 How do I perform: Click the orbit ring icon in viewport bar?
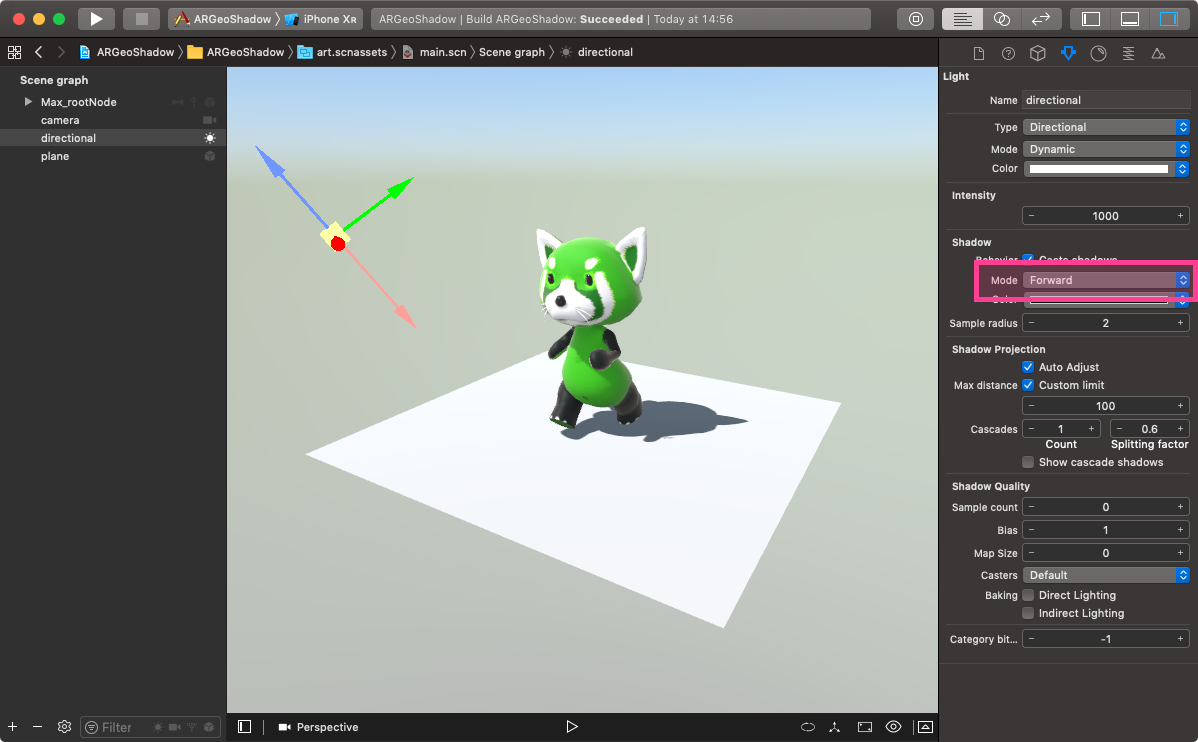808,727
